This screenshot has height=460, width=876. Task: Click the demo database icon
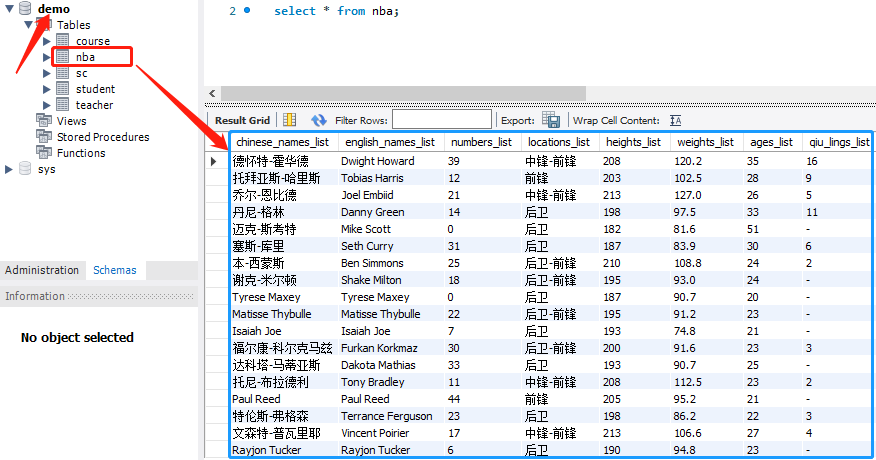(x=25, y=8)
